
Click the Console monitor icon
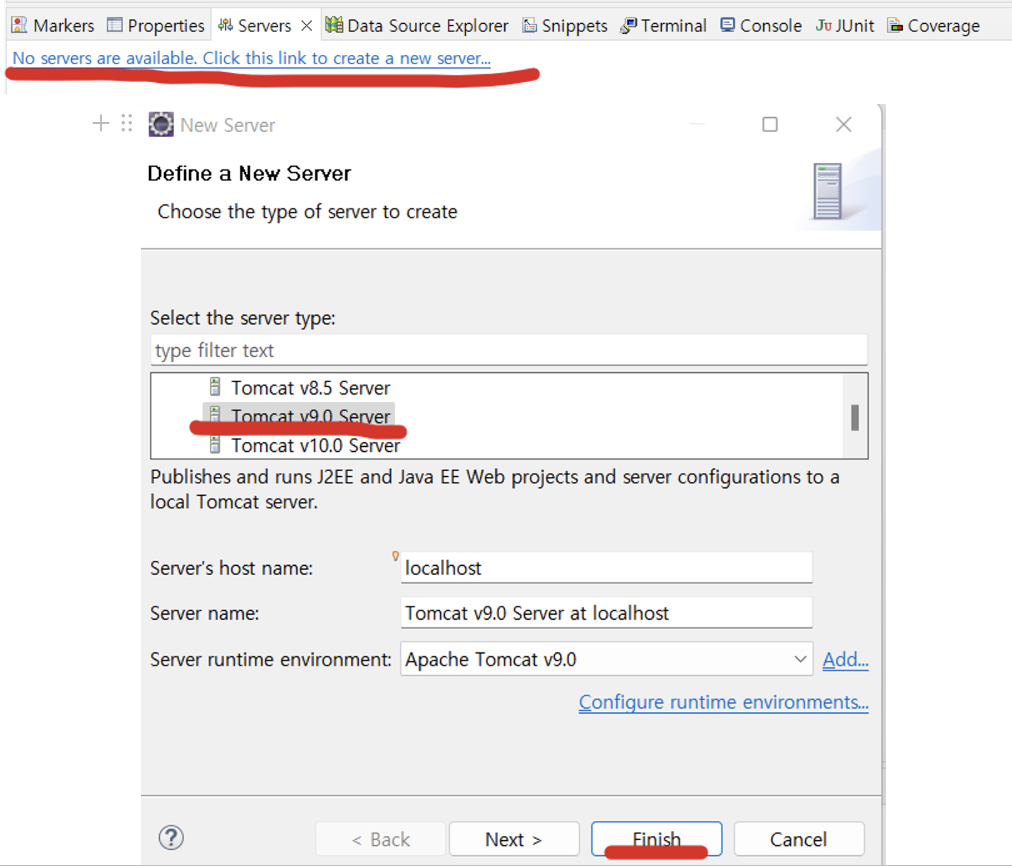727,25
